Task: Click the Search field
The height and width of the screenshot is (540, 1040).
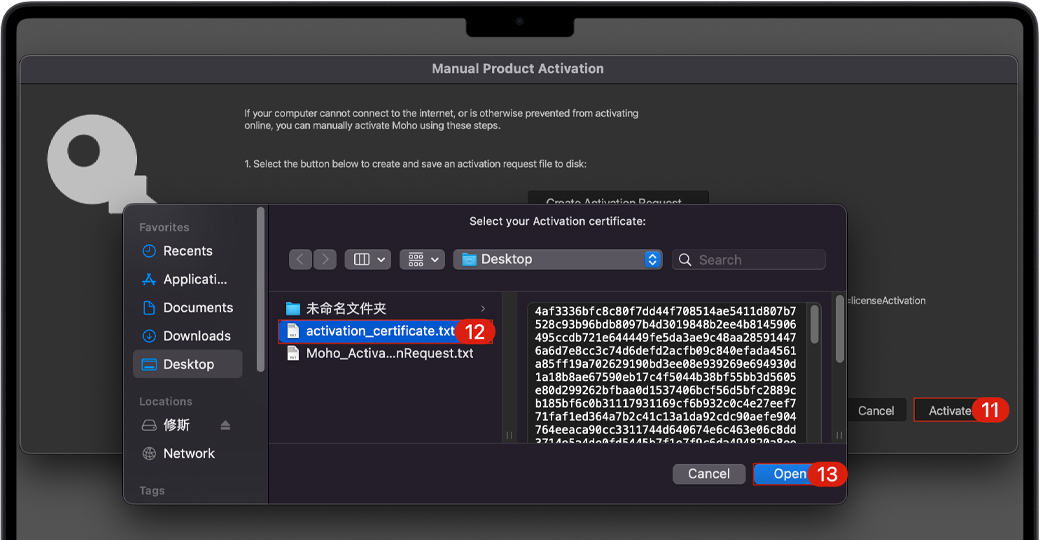Action: click(x=749, y=259)
